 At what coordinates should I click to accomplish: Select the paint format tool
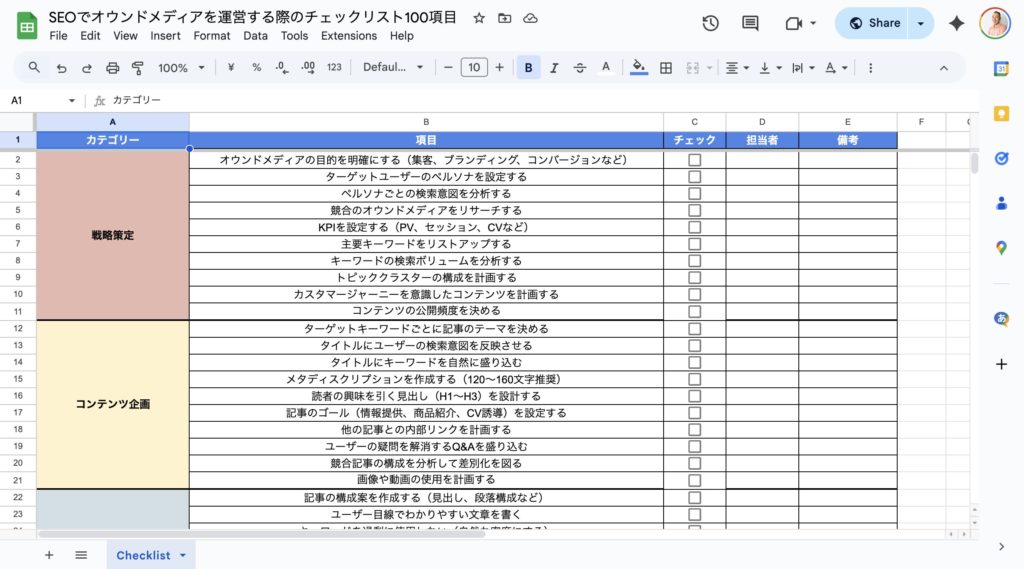pos(138,68)
